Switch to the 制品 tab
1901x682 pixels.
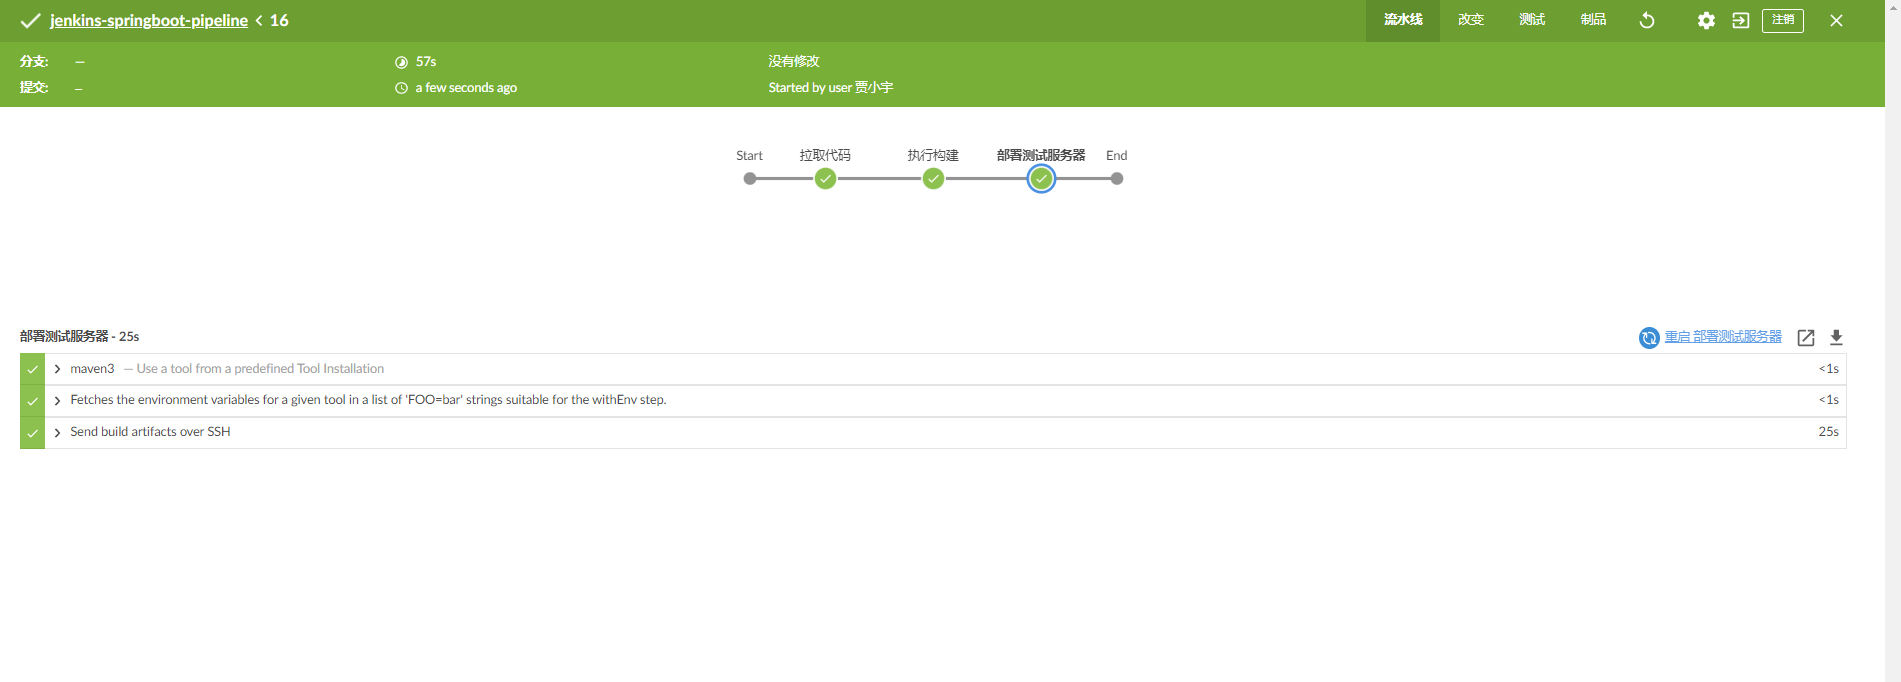1593,20
